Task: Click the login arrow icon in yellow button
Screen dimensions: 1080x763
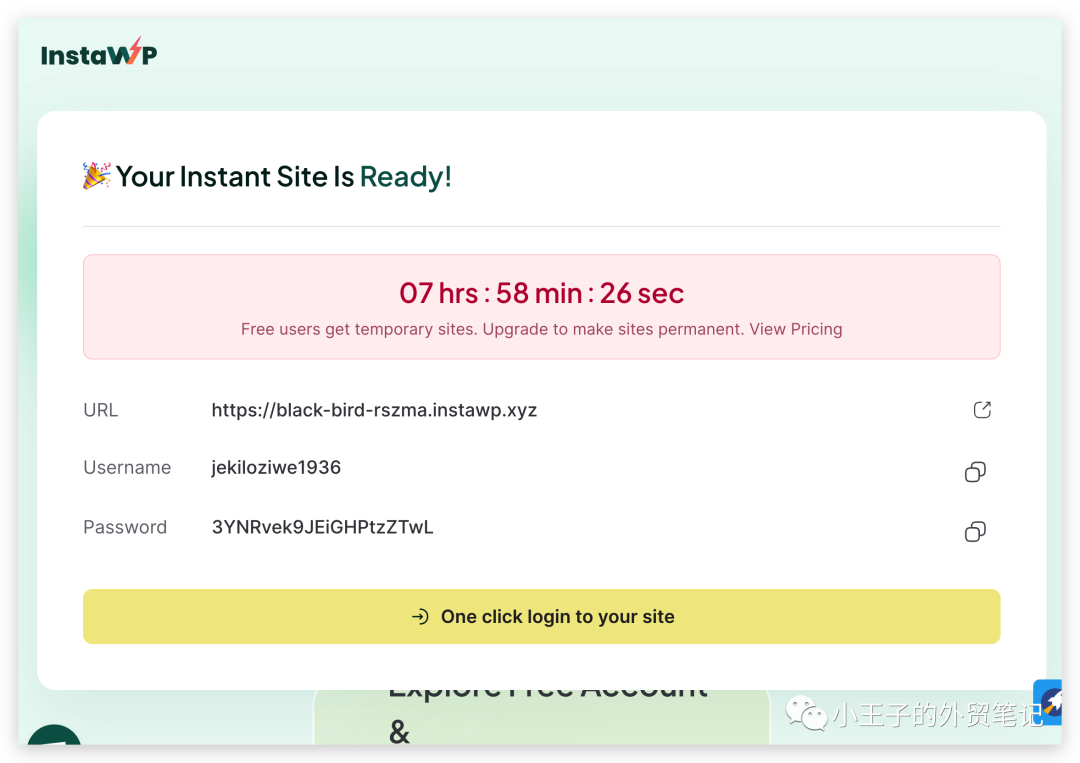Action: [x=420, y=617]
